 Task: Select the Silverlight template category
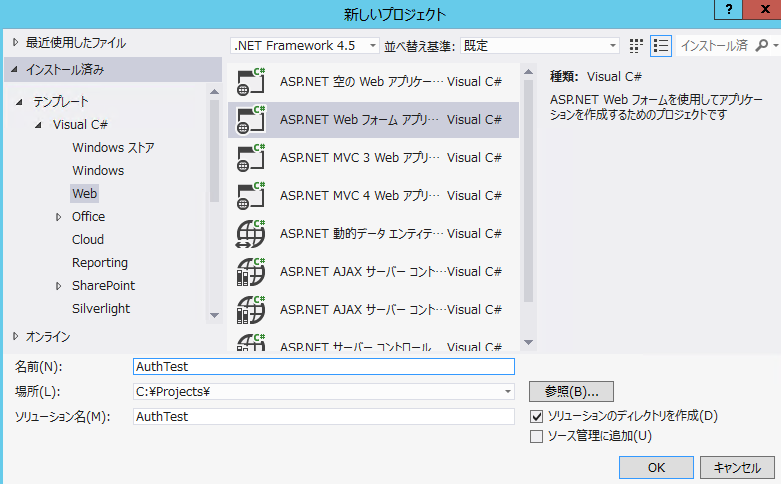101,309
